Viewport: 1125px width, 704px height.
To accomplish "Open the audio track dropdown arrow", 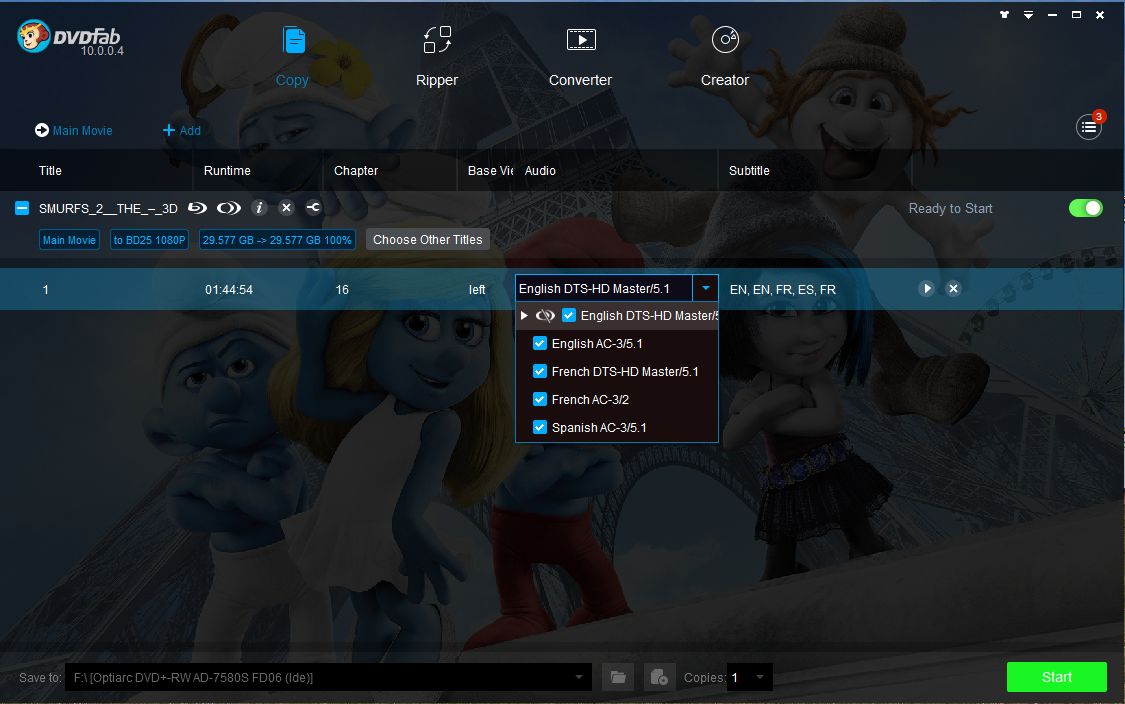I will [705, 288].
